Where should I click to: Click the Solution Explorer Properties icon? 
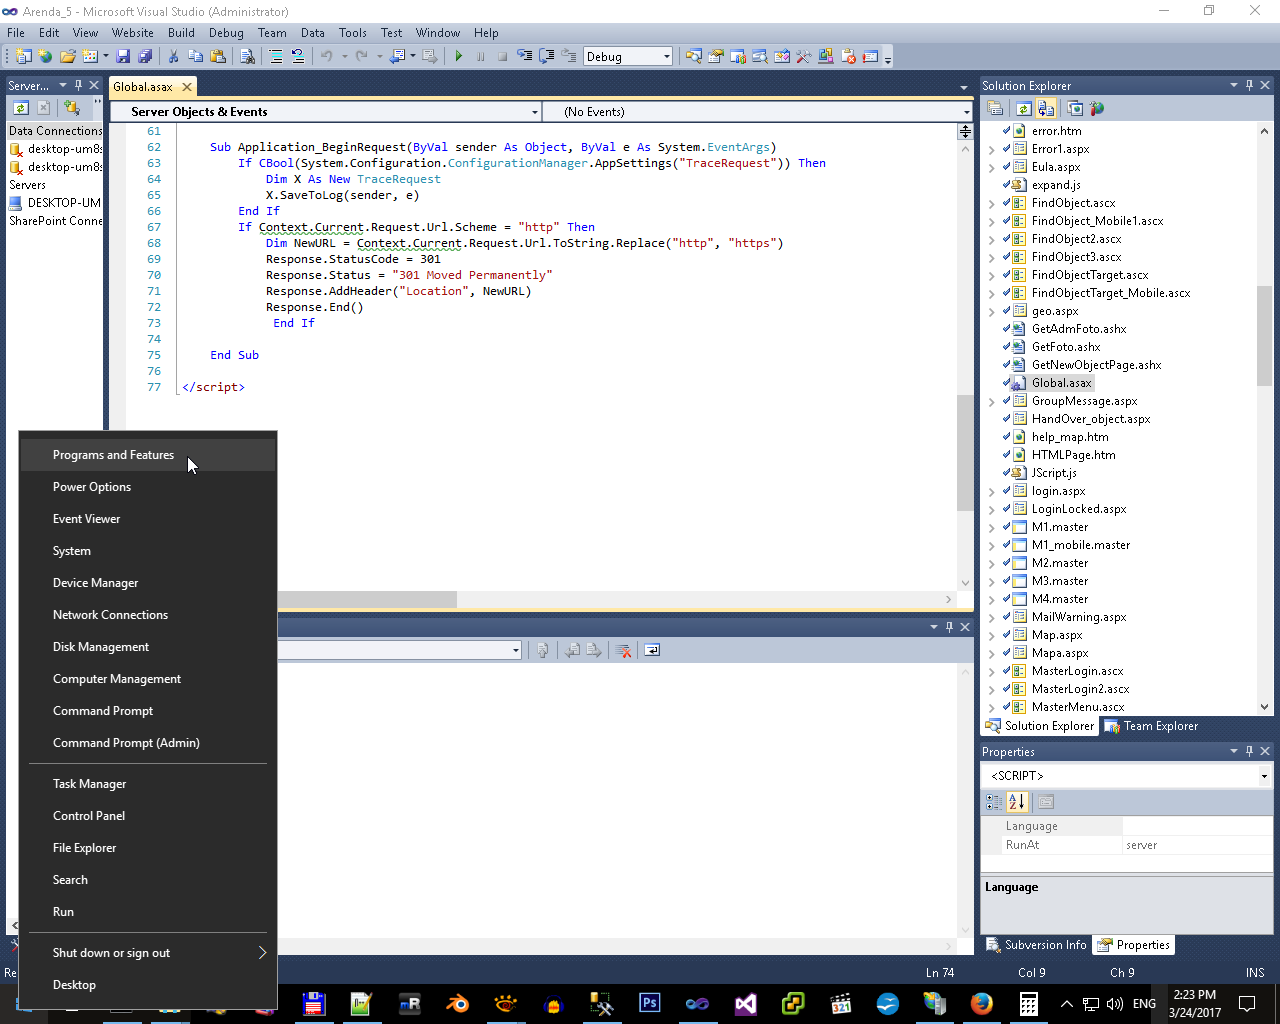coord(995,109)
